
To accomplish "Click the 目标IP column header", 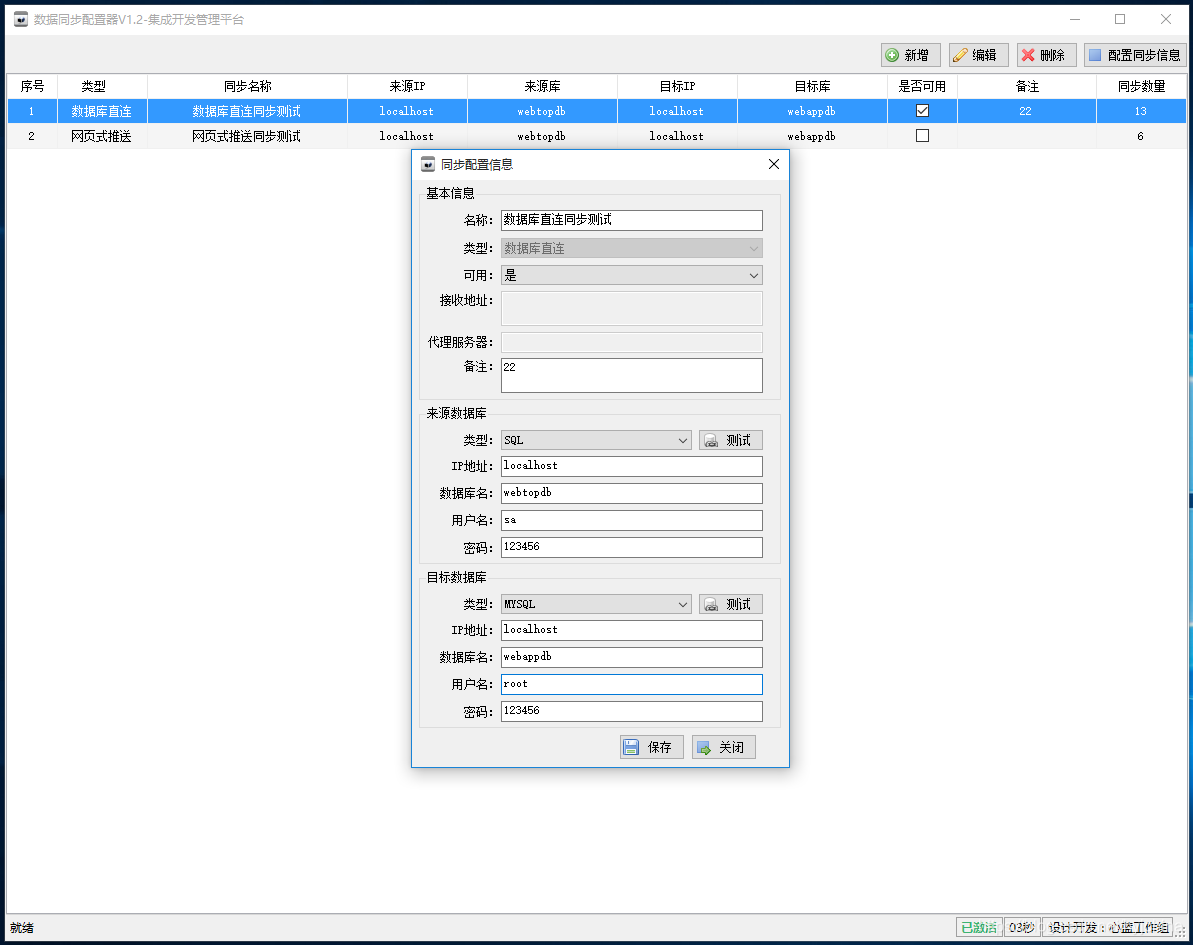I will click(677, 86).
